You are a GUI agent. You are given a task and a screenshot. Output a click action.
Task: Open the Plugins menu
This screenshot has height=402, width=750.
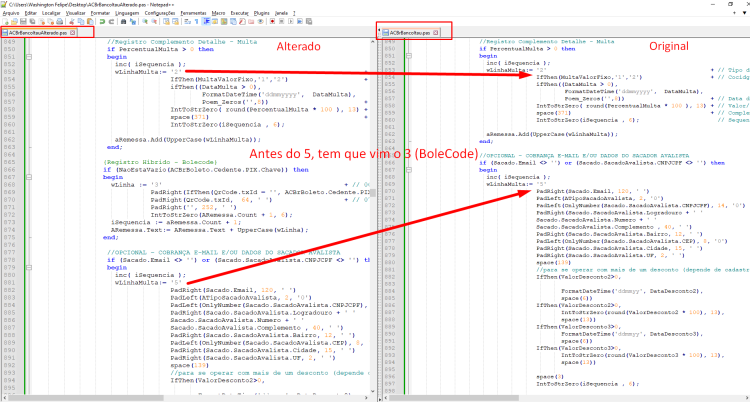[x=262, y=13]
